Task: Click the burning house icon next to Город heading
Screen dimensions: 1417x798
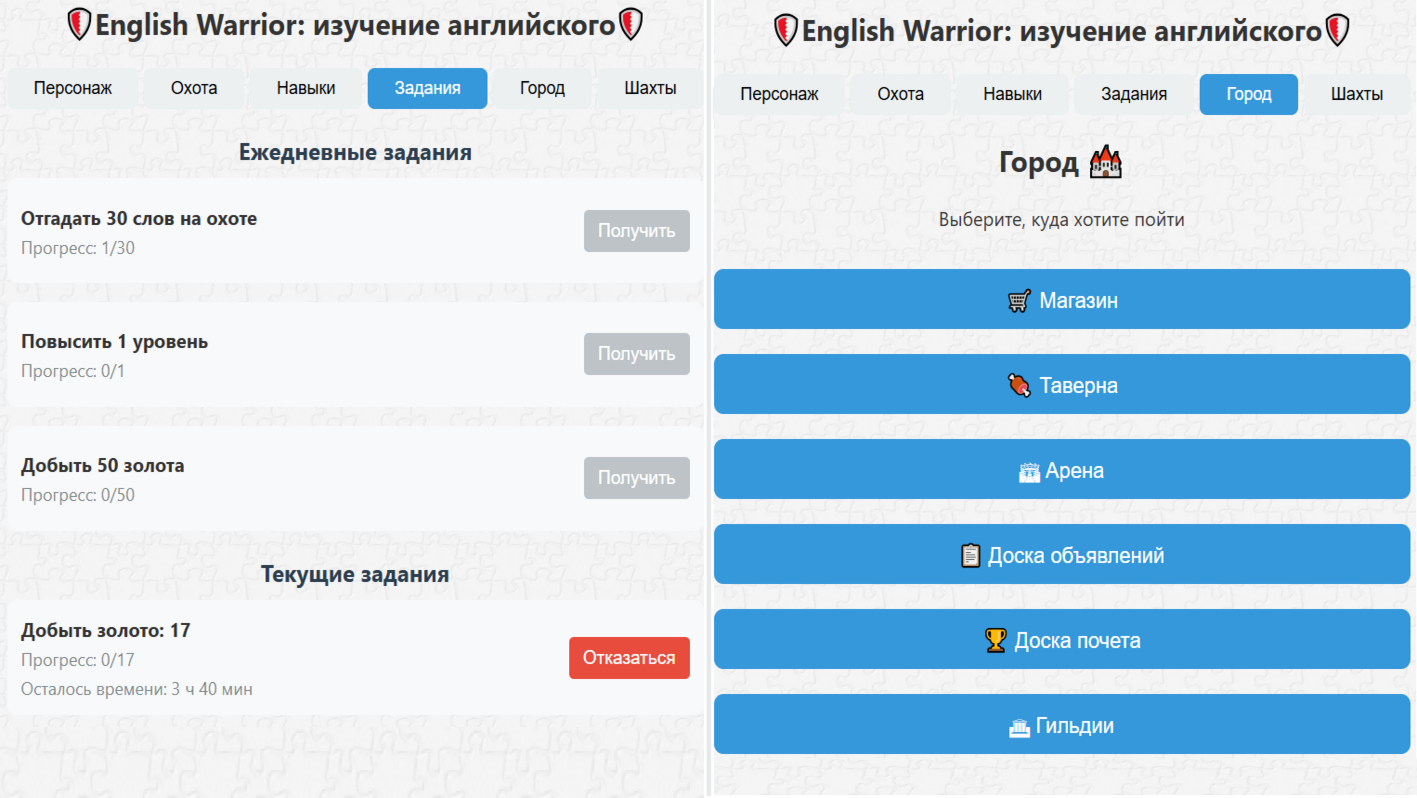Action: pyautogui.click(x=1105, y=161)
